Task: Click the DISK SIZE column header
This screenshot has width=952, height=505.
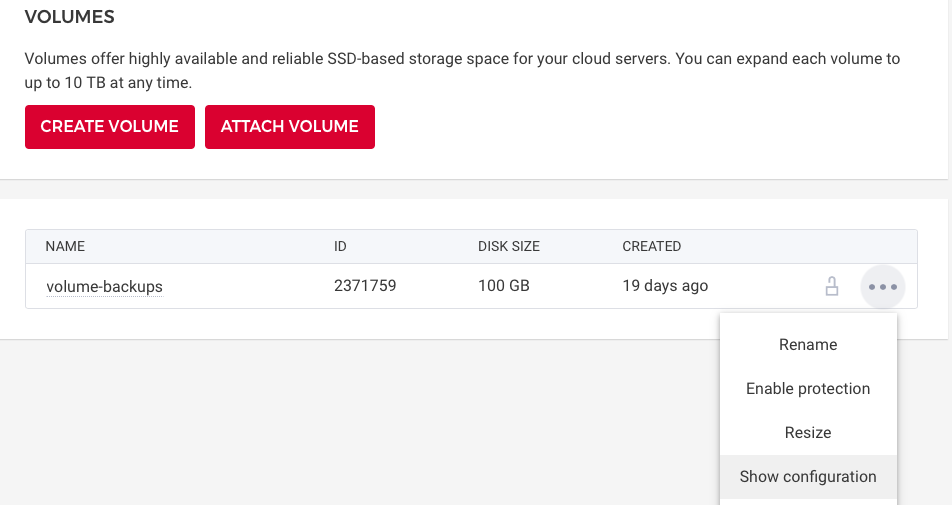Action: coord(510,246)
